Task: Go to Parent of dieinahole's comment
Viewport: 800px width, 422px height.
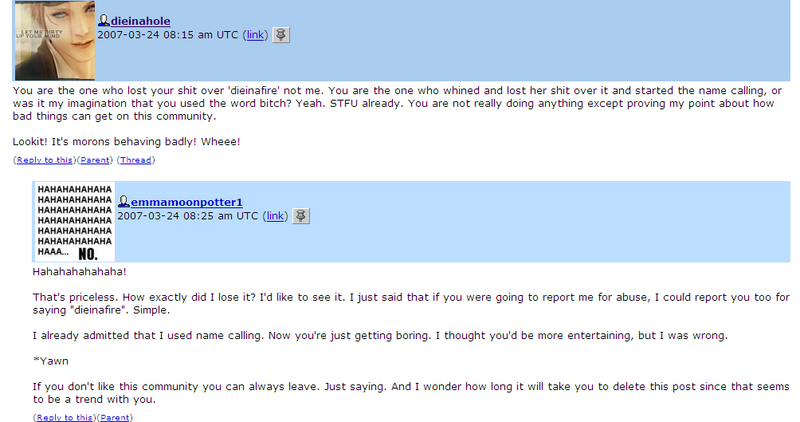Action: (95, 160)
